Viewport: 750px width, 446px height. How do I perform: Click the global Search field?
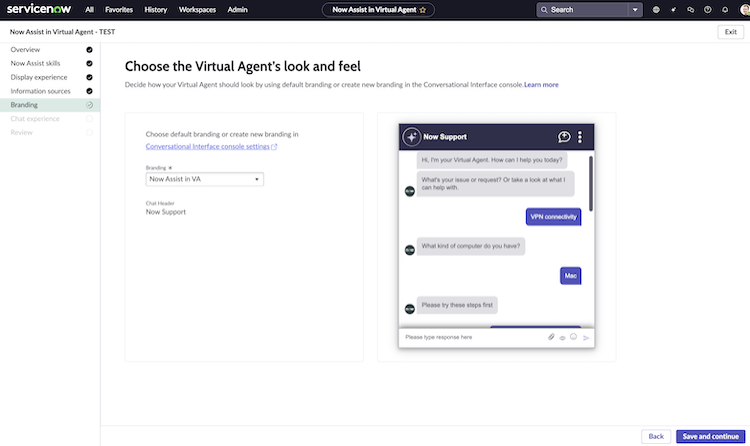coord(583,10)
